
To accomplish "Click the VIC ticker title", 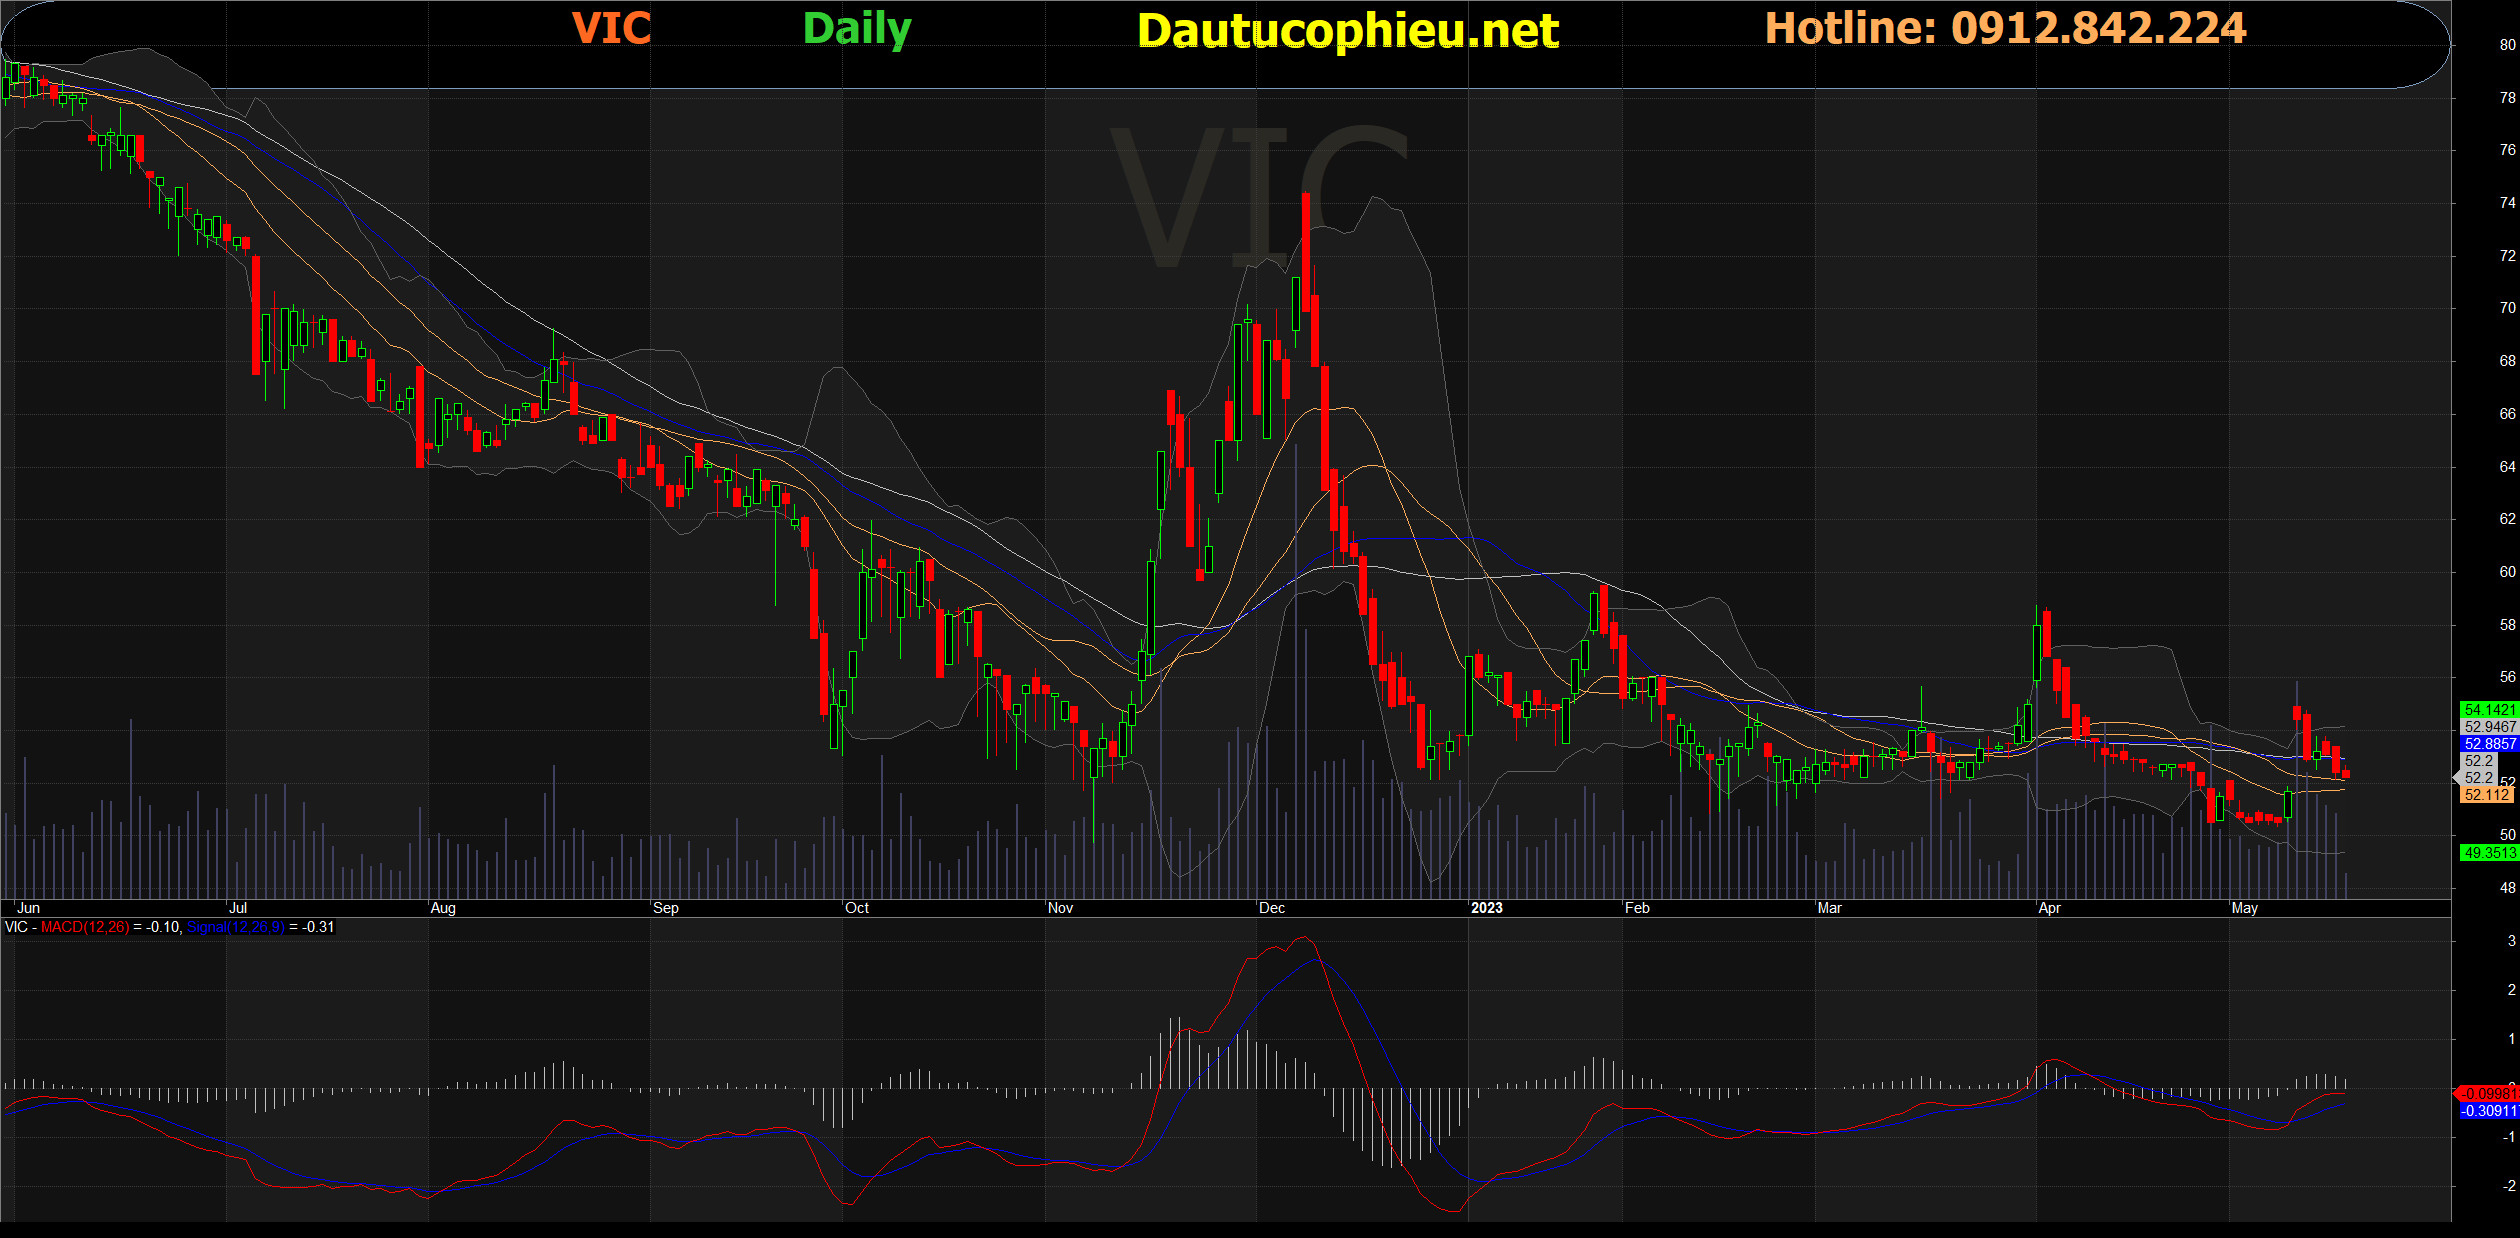I will (x=611, y=29).
